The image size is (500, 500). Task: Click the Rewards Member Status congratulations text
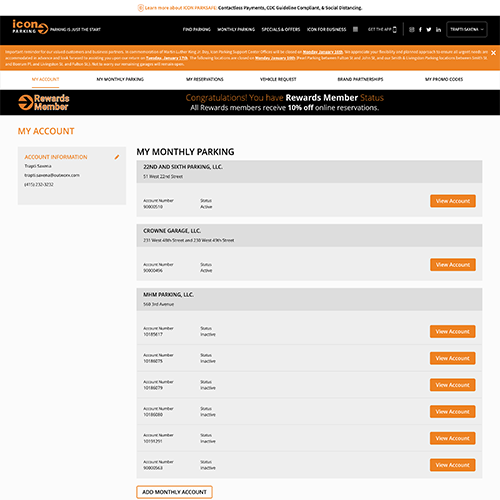pyautogui.click(x=285, y=98)
